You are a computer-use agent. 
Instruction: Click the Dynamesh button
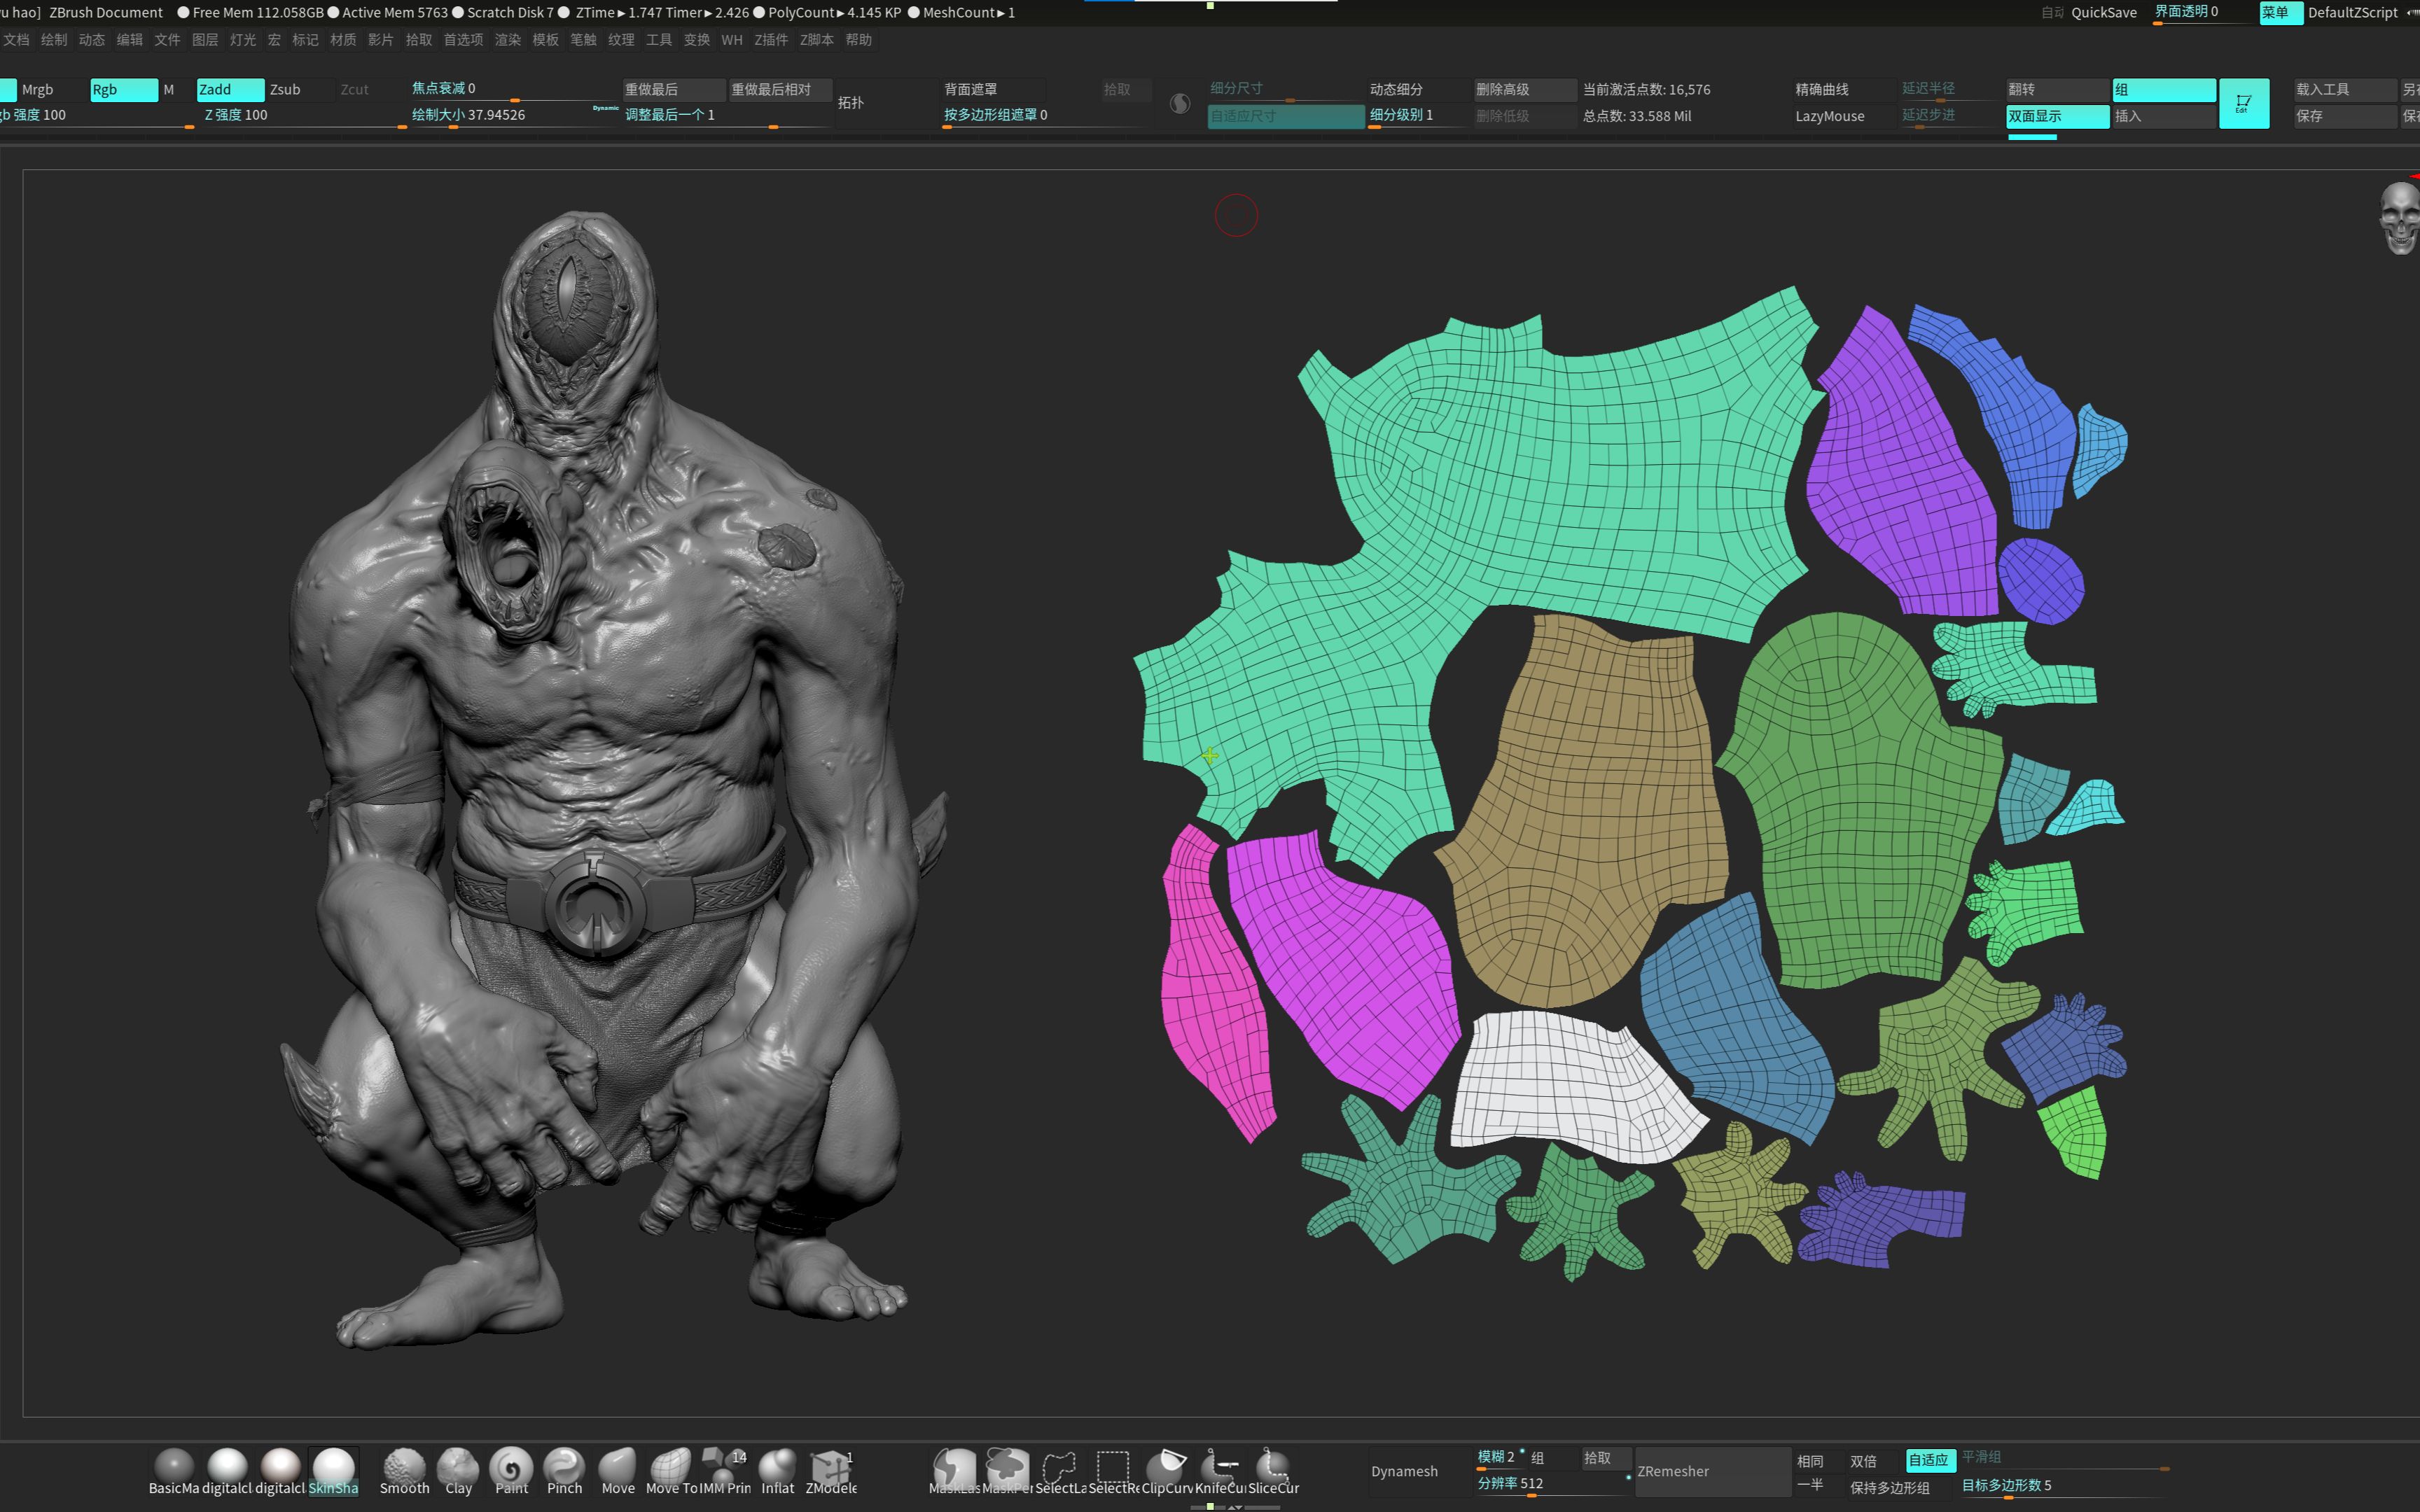[1404, 1470]
